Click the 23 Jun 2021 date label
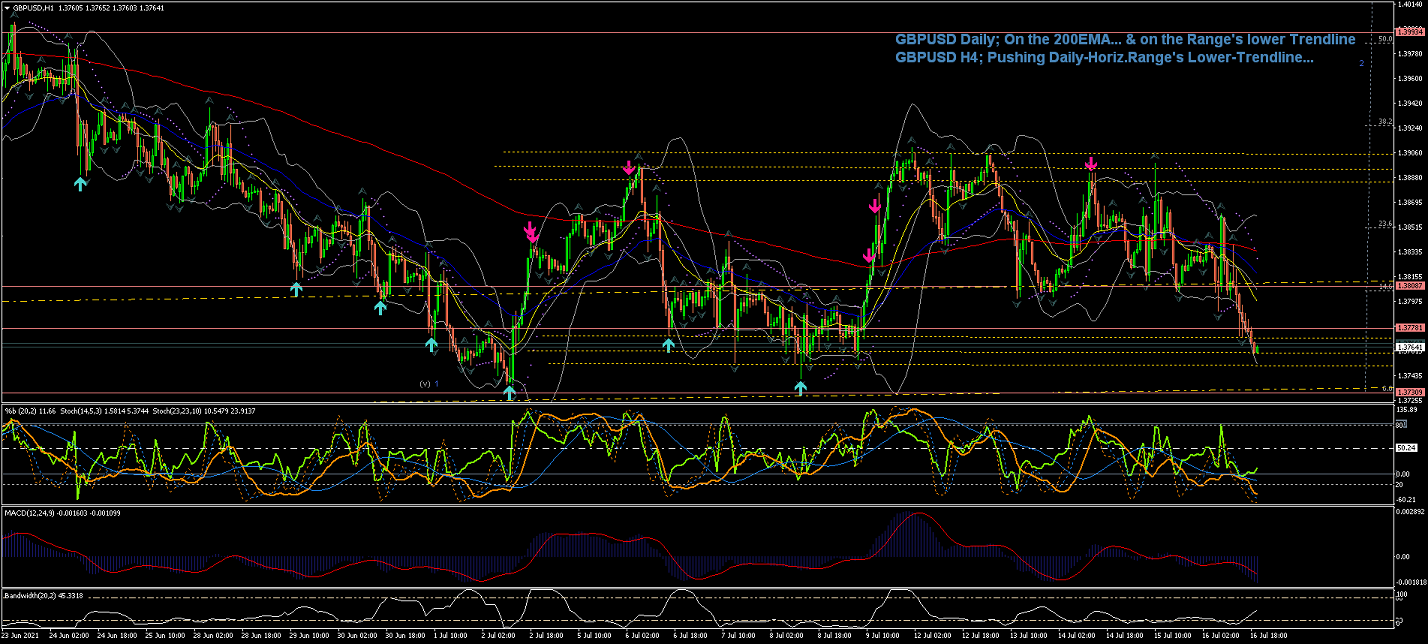The height and width of the screenshot is (644, 1428). point(21,634)
